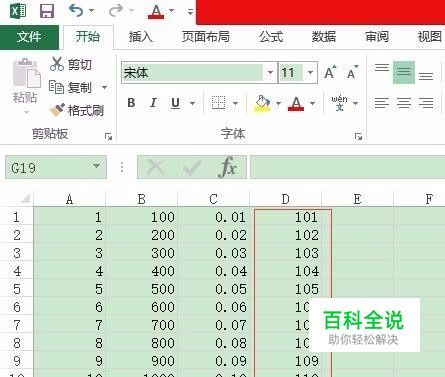Expand the font size dropdown

point(310,72)
